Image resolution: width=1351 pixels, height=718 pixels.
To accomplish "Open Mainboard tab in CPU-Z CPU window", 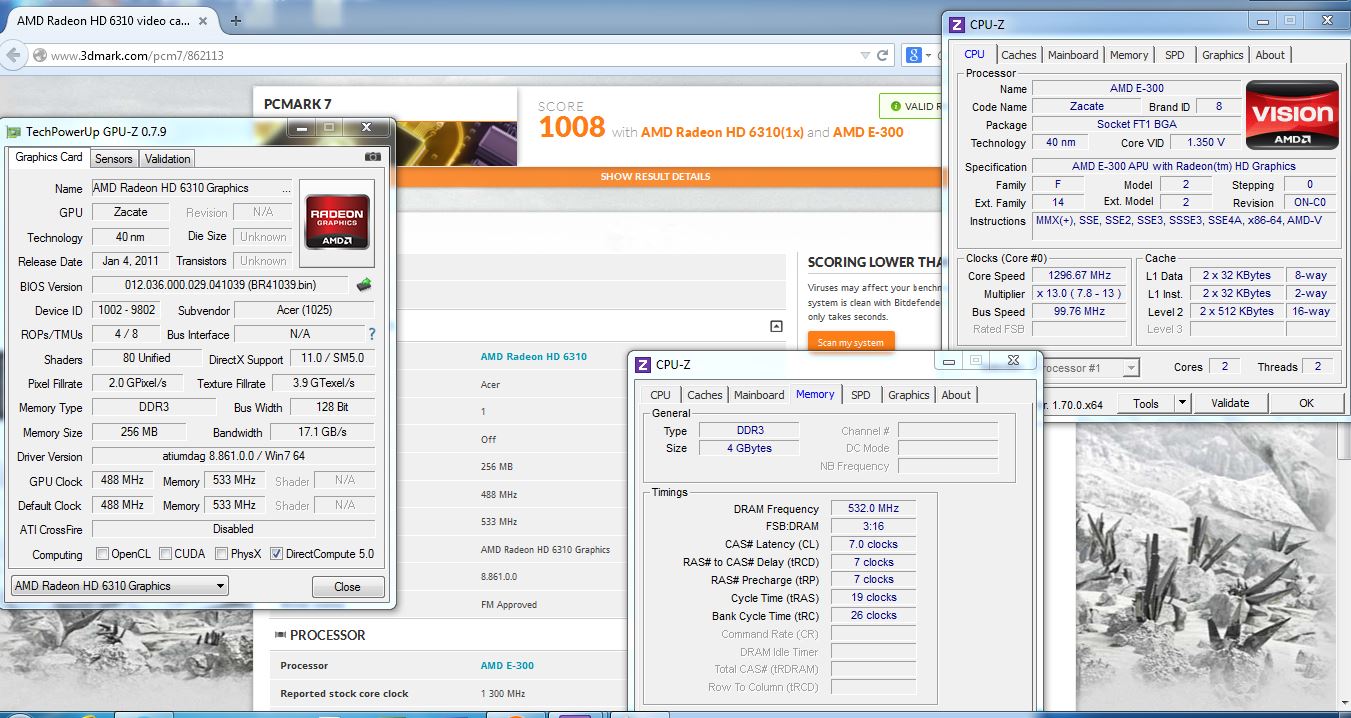I will (x=1073, y=55).
